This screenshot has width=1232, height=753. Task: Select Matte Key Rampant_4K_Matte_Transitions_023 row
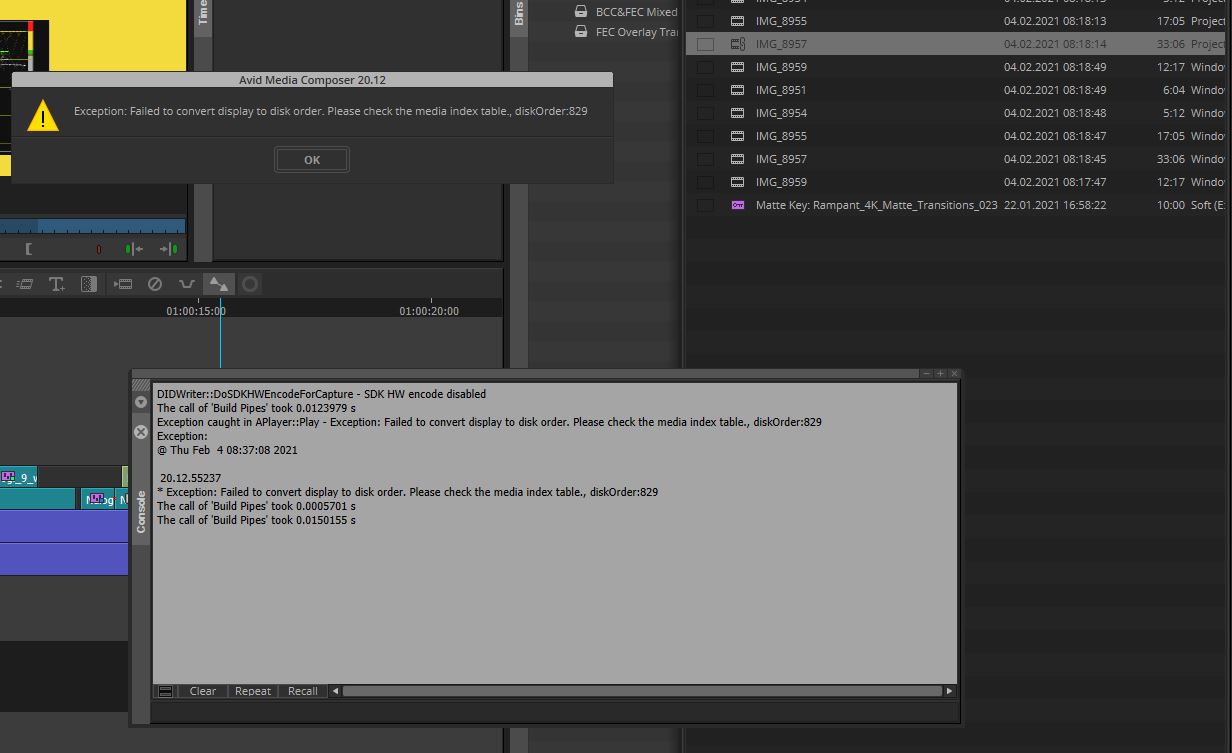tap(958, 205)
